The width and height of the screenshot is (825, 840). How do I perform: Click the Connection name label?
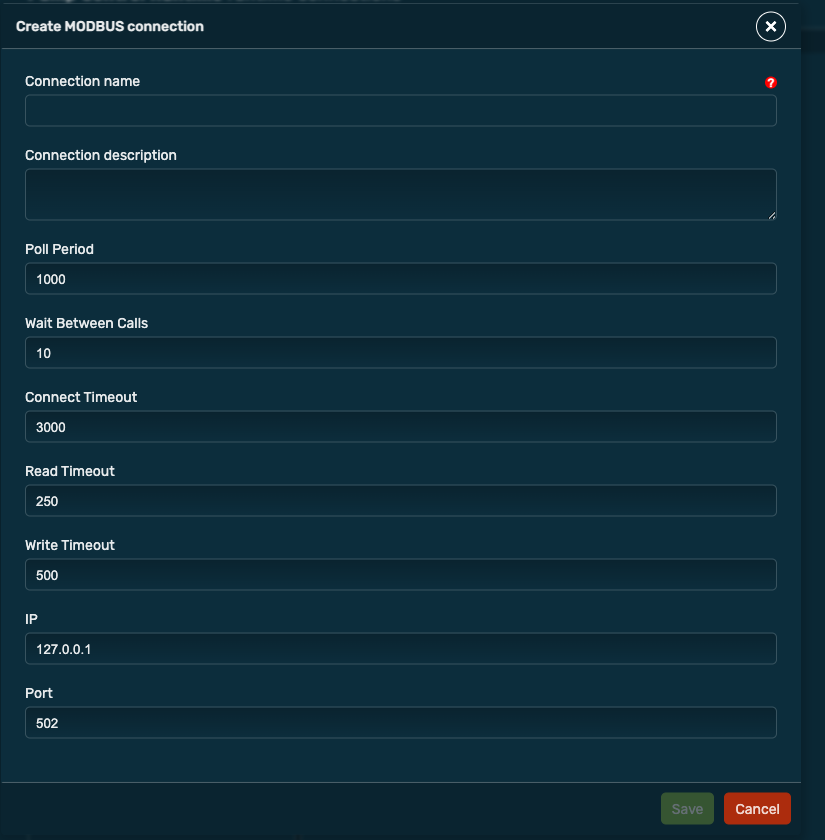83,81
